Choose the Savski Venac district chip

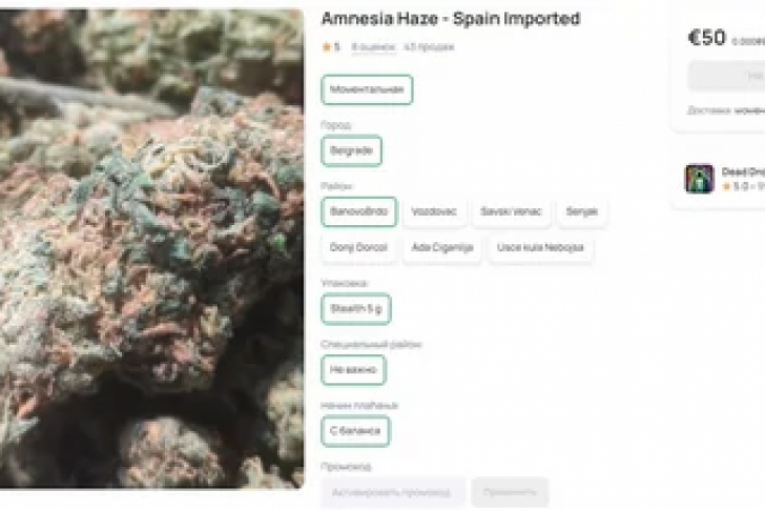pos(511,212)
